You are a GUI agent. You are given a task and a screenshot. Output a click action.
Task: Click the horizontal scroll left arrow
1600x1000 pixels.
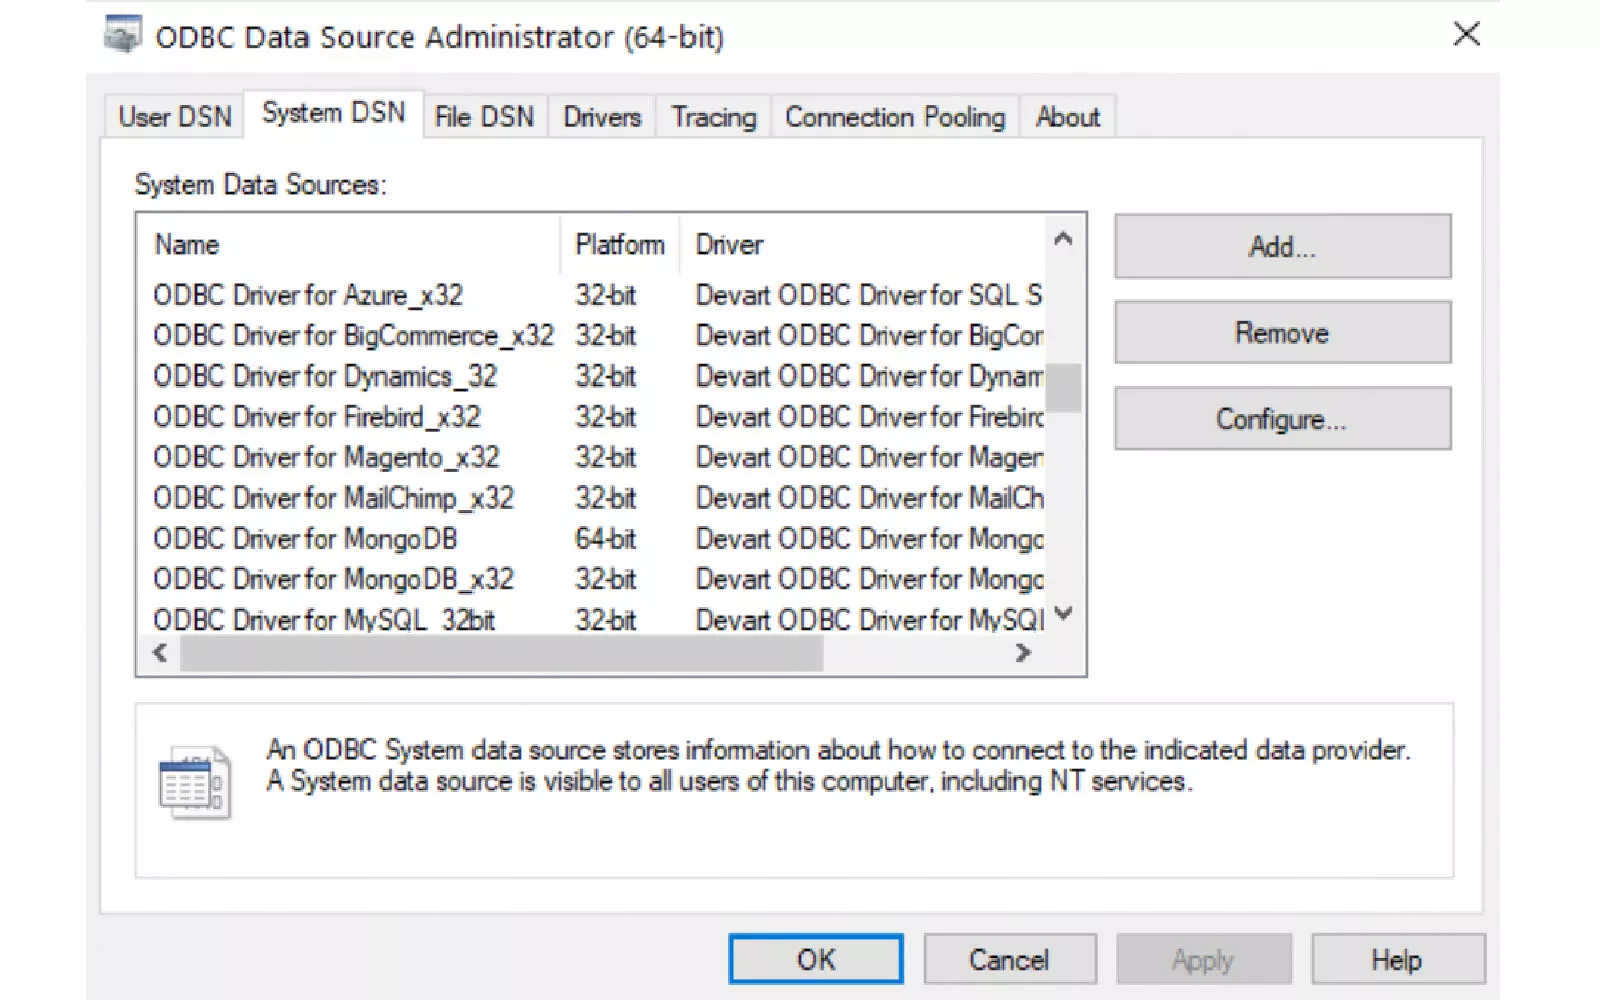click(x=160, y=653)
